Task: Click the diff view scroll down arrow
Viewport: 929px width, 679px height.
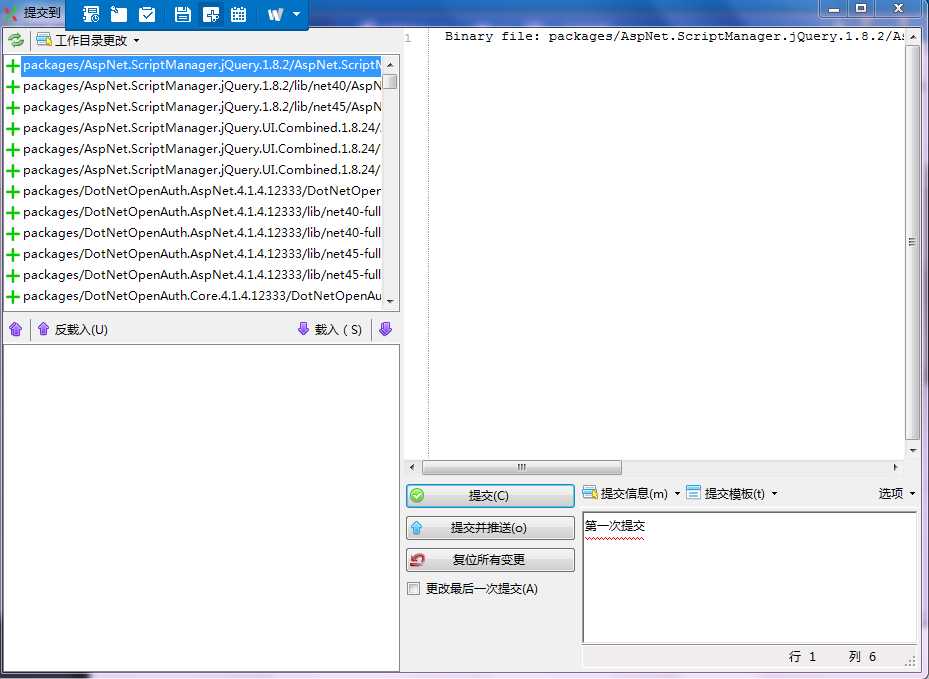Action: pyautogui.click(x=913, y=451)
